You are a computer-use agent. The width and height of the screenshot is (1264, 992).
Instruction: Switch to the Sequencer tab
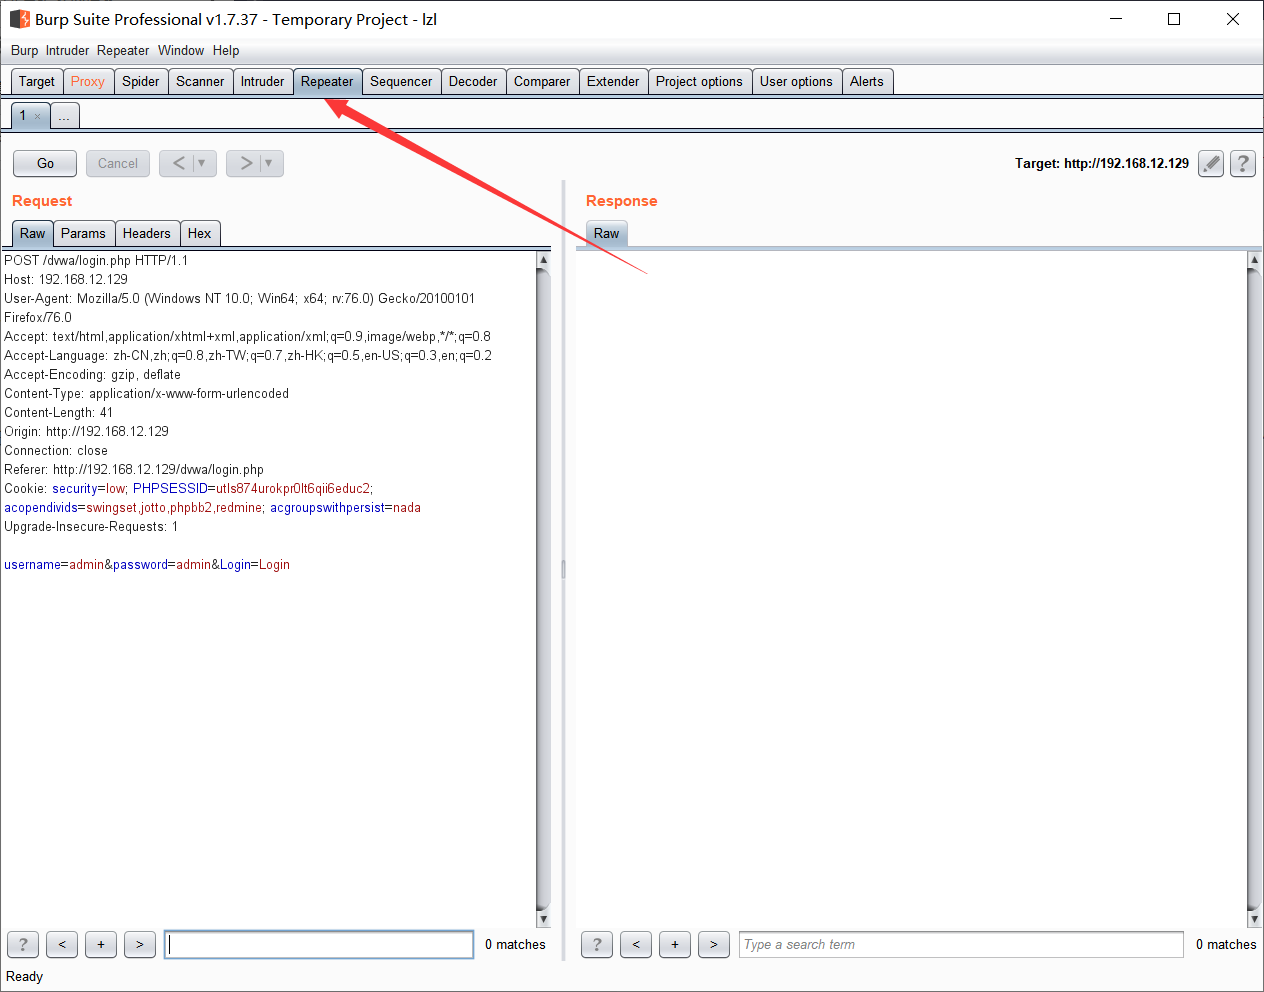(x=401, y=81)
